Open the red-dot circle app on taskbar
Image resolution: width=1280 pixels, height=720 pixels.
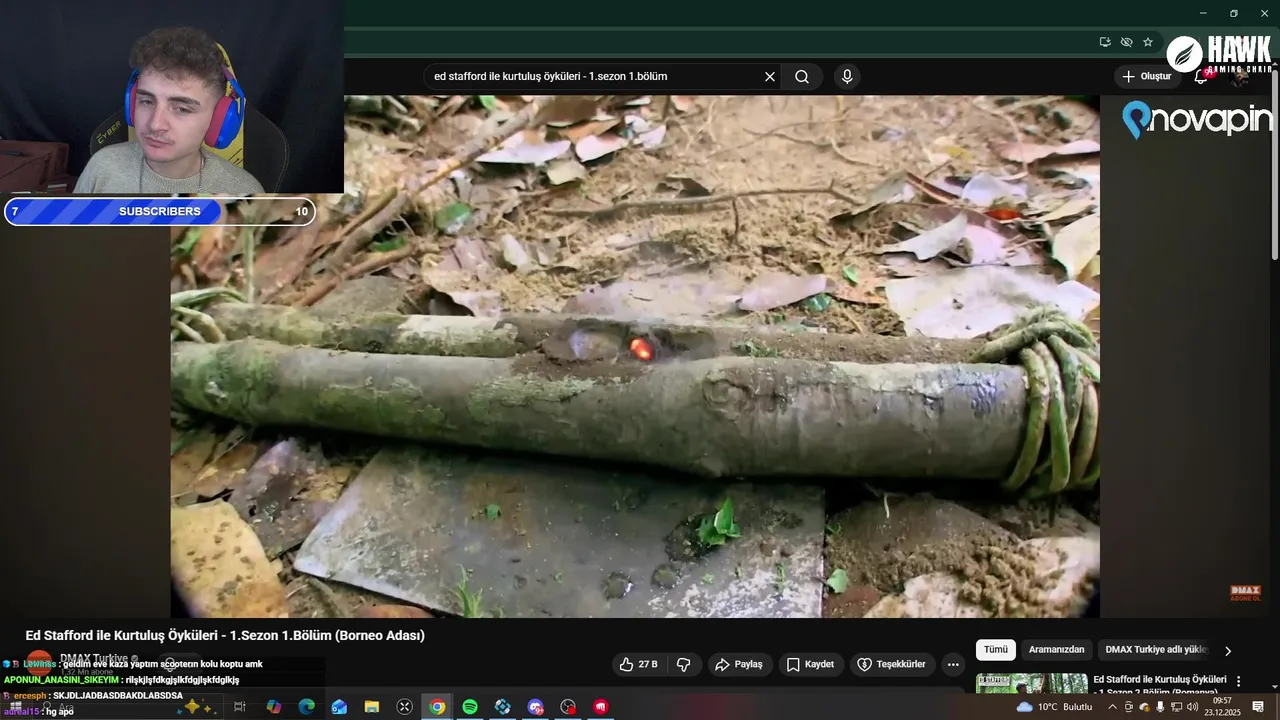(568, 707)
